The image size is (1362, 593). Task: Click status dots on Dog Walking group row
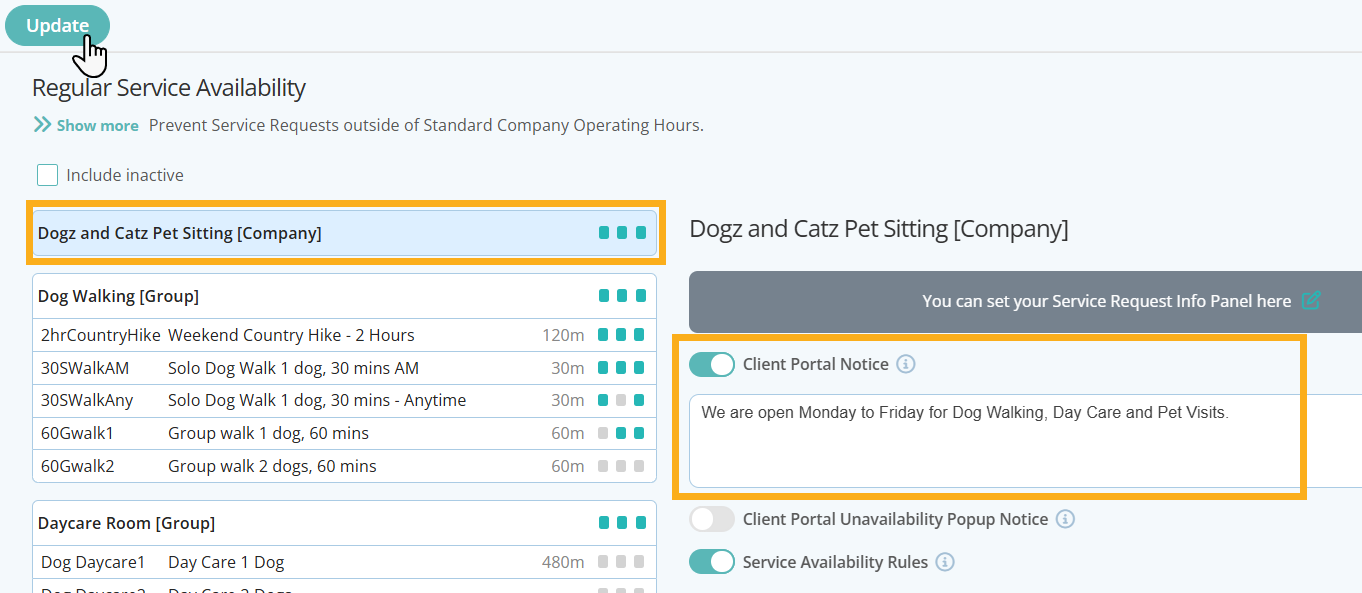622,296
